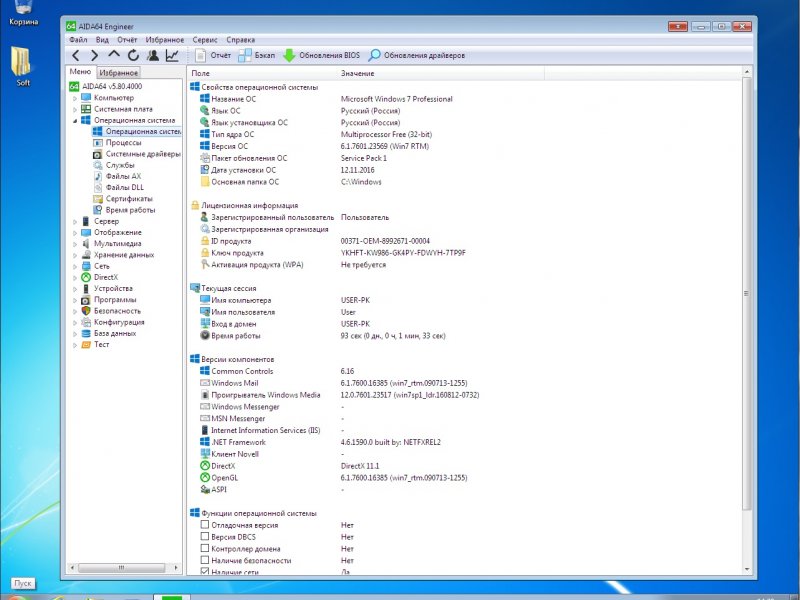Click the tree panel scroll left arrow

72,567
